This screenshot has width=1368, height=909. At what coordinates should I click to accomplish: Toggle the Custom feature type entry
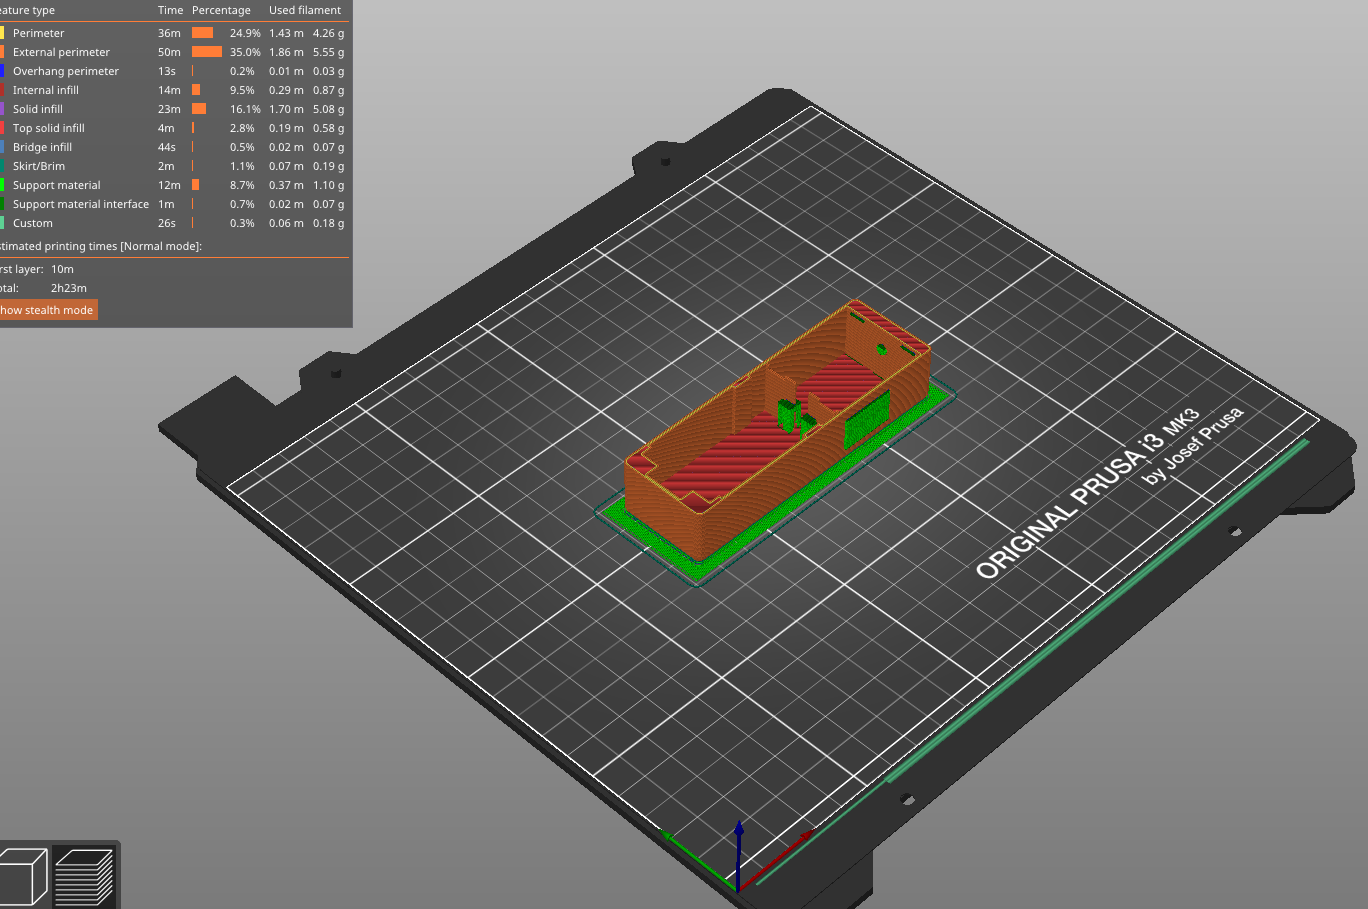[x=32, y=223]
